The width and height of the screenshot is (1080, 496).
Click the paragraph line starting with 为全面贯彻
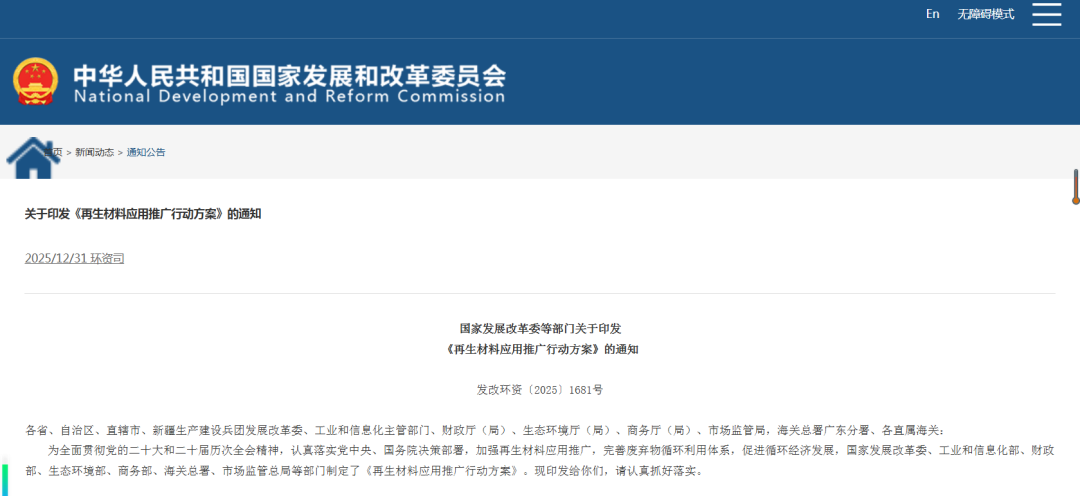[x=550, y=451]
